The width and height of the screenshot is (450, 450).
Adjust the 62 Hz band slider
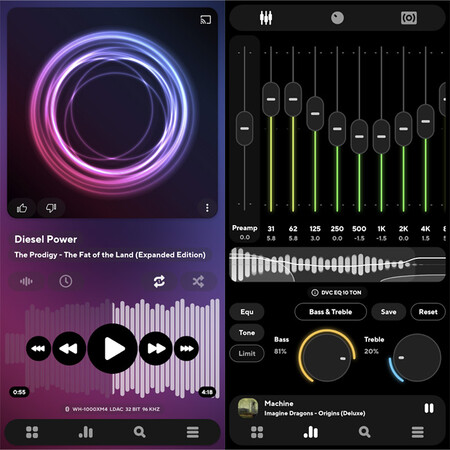pos(293,99)
